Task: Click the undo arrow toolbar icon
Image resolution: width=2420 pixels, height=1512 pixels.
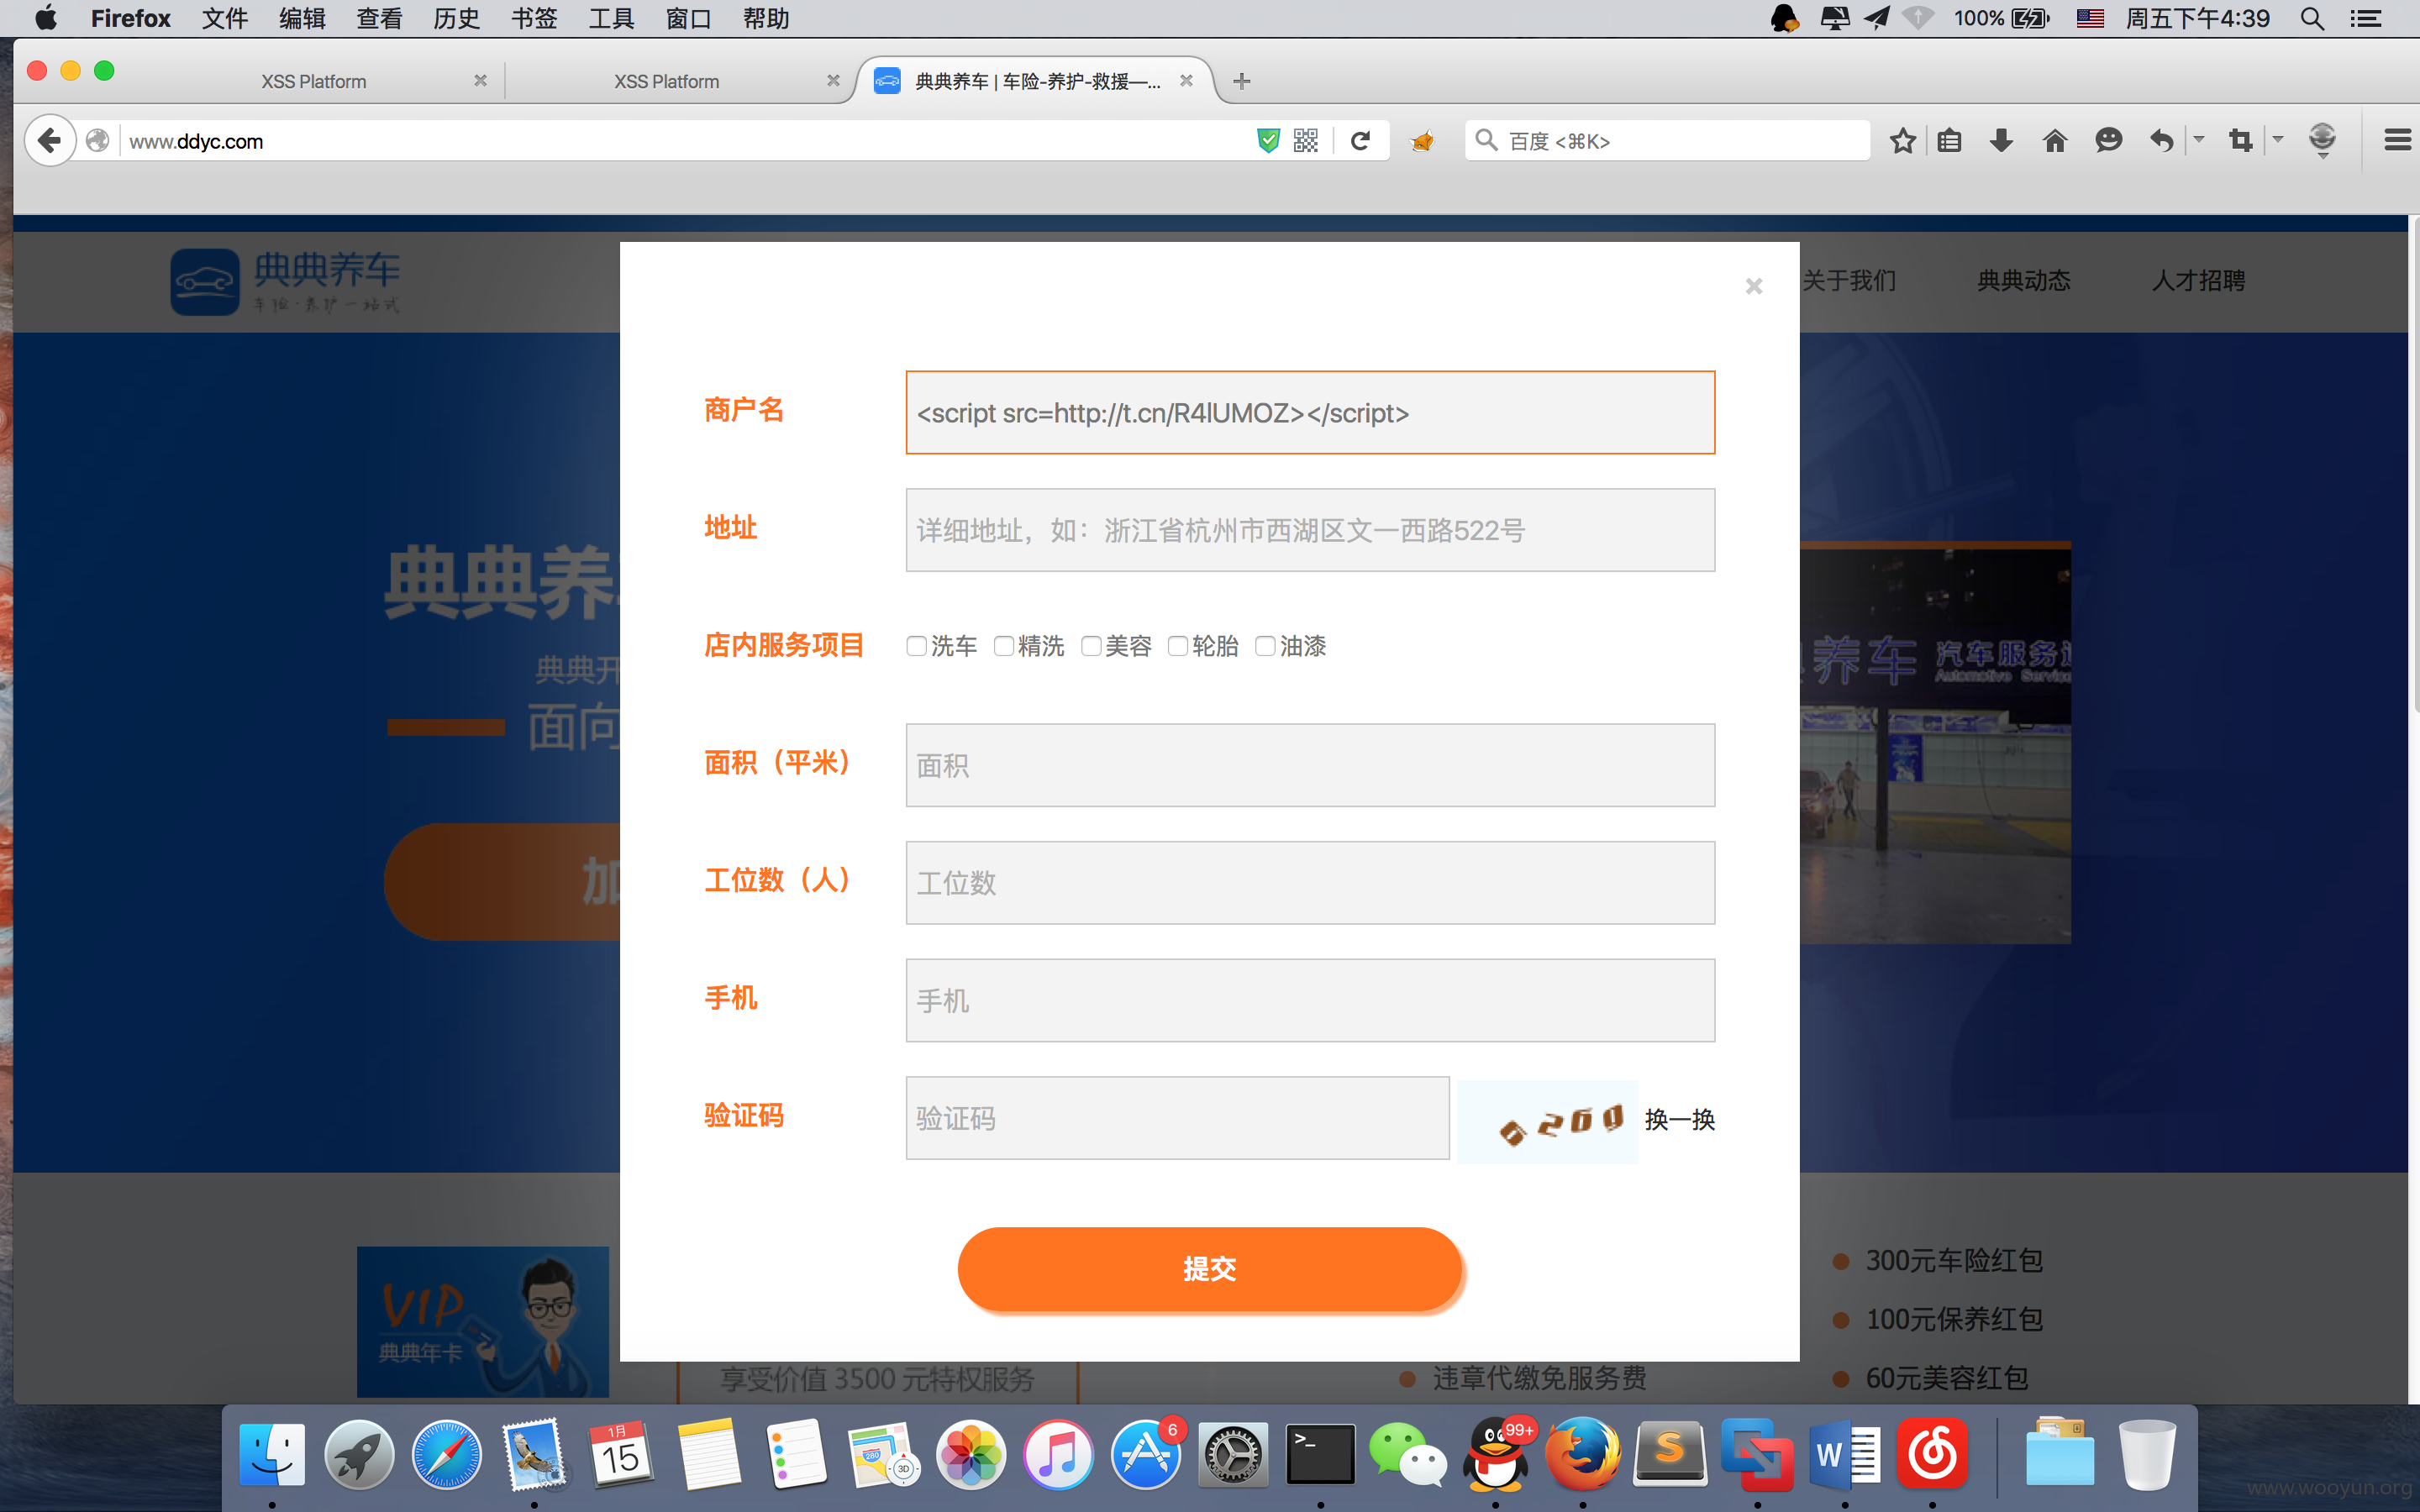Action: coord(2161,141)
